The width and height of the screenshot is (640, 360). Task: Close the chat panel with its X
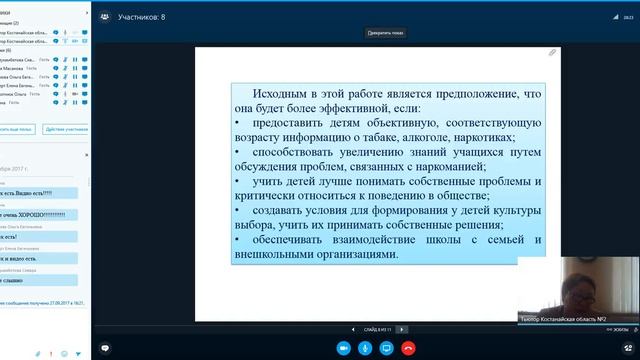87,155
